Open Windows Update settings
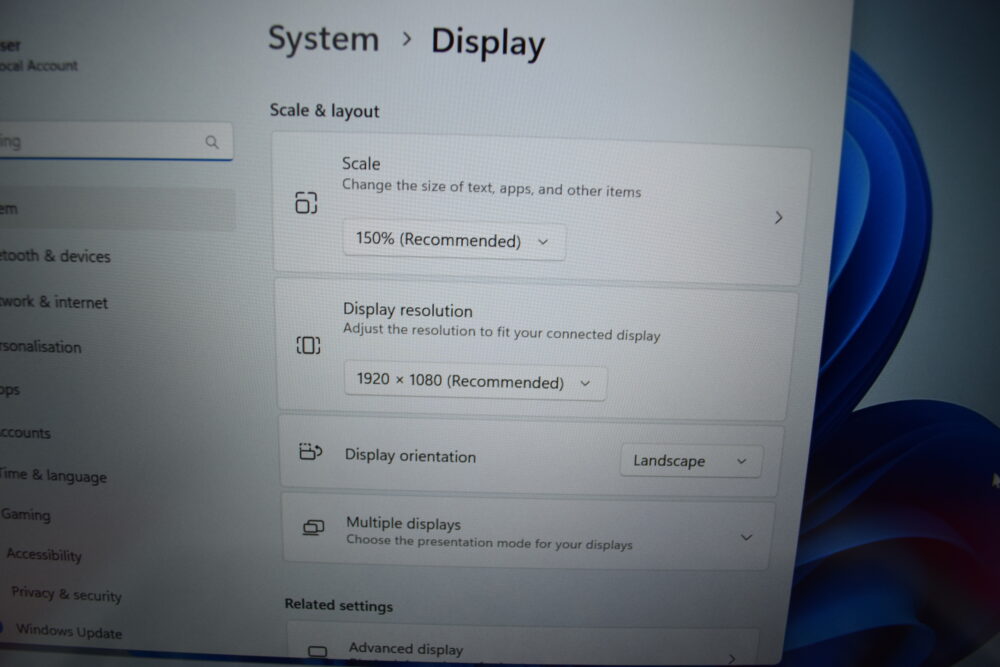 tap(69, 631)
